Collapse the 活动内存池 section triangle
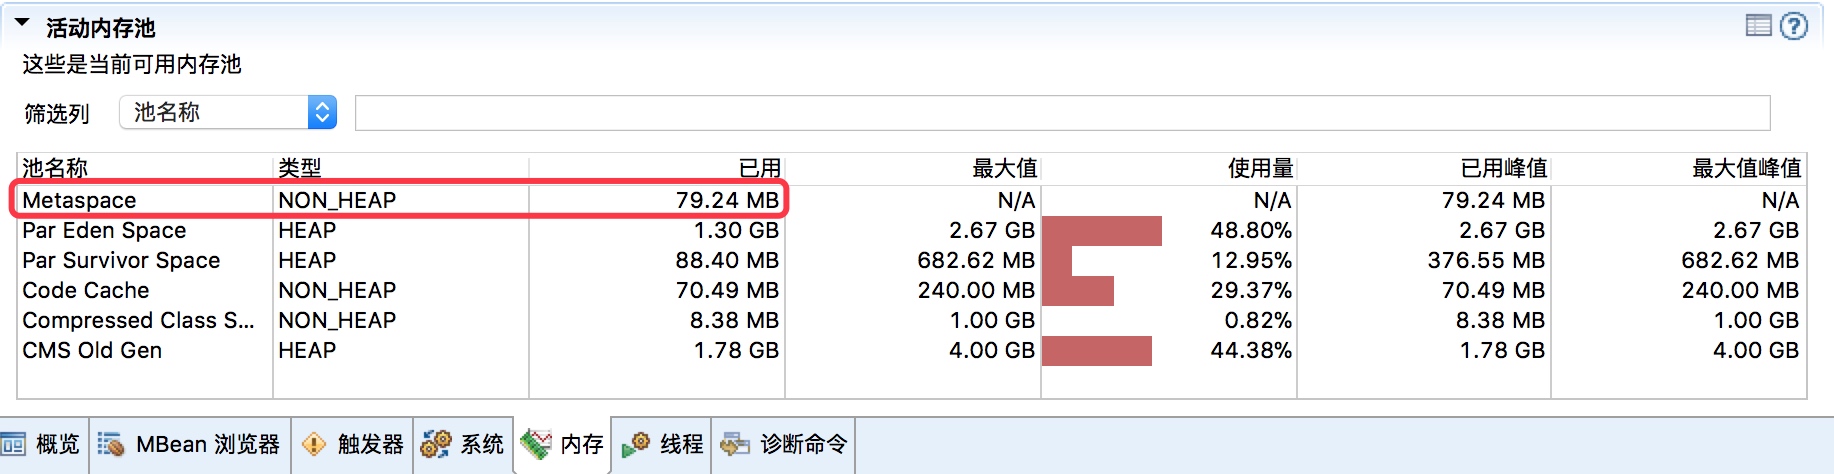Image resolution: width=1834 pixels, height=474 pixels. click(22, 23)
